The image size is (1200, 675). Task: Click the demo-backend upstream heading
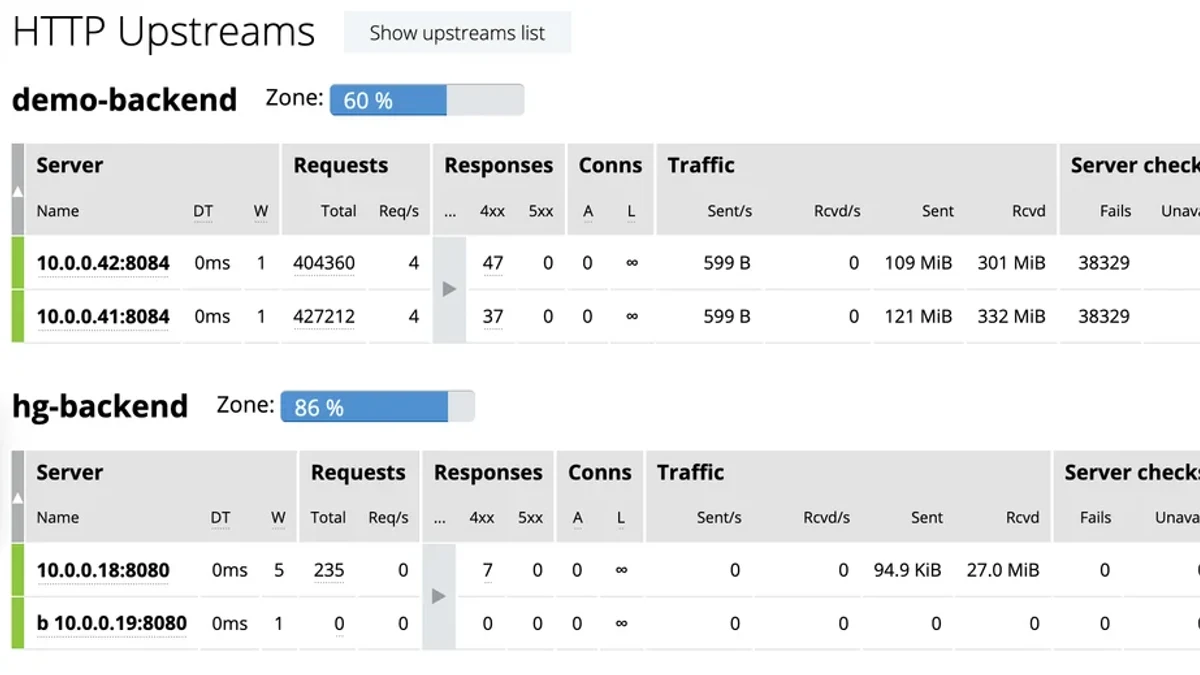click(x=124, y=100)
